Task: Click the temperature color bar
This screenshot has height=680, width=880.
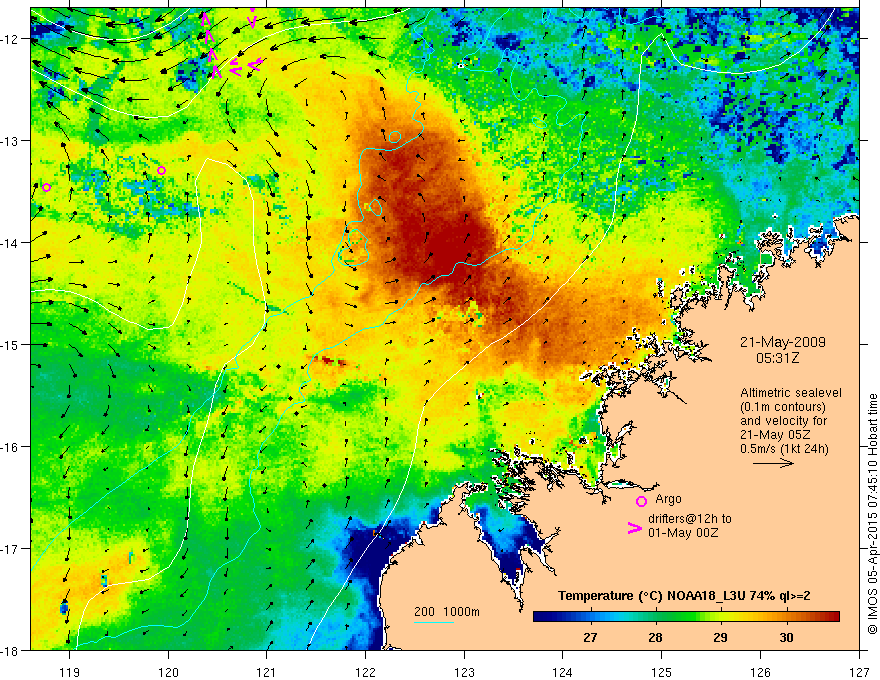Action: (x=686, y=617)
